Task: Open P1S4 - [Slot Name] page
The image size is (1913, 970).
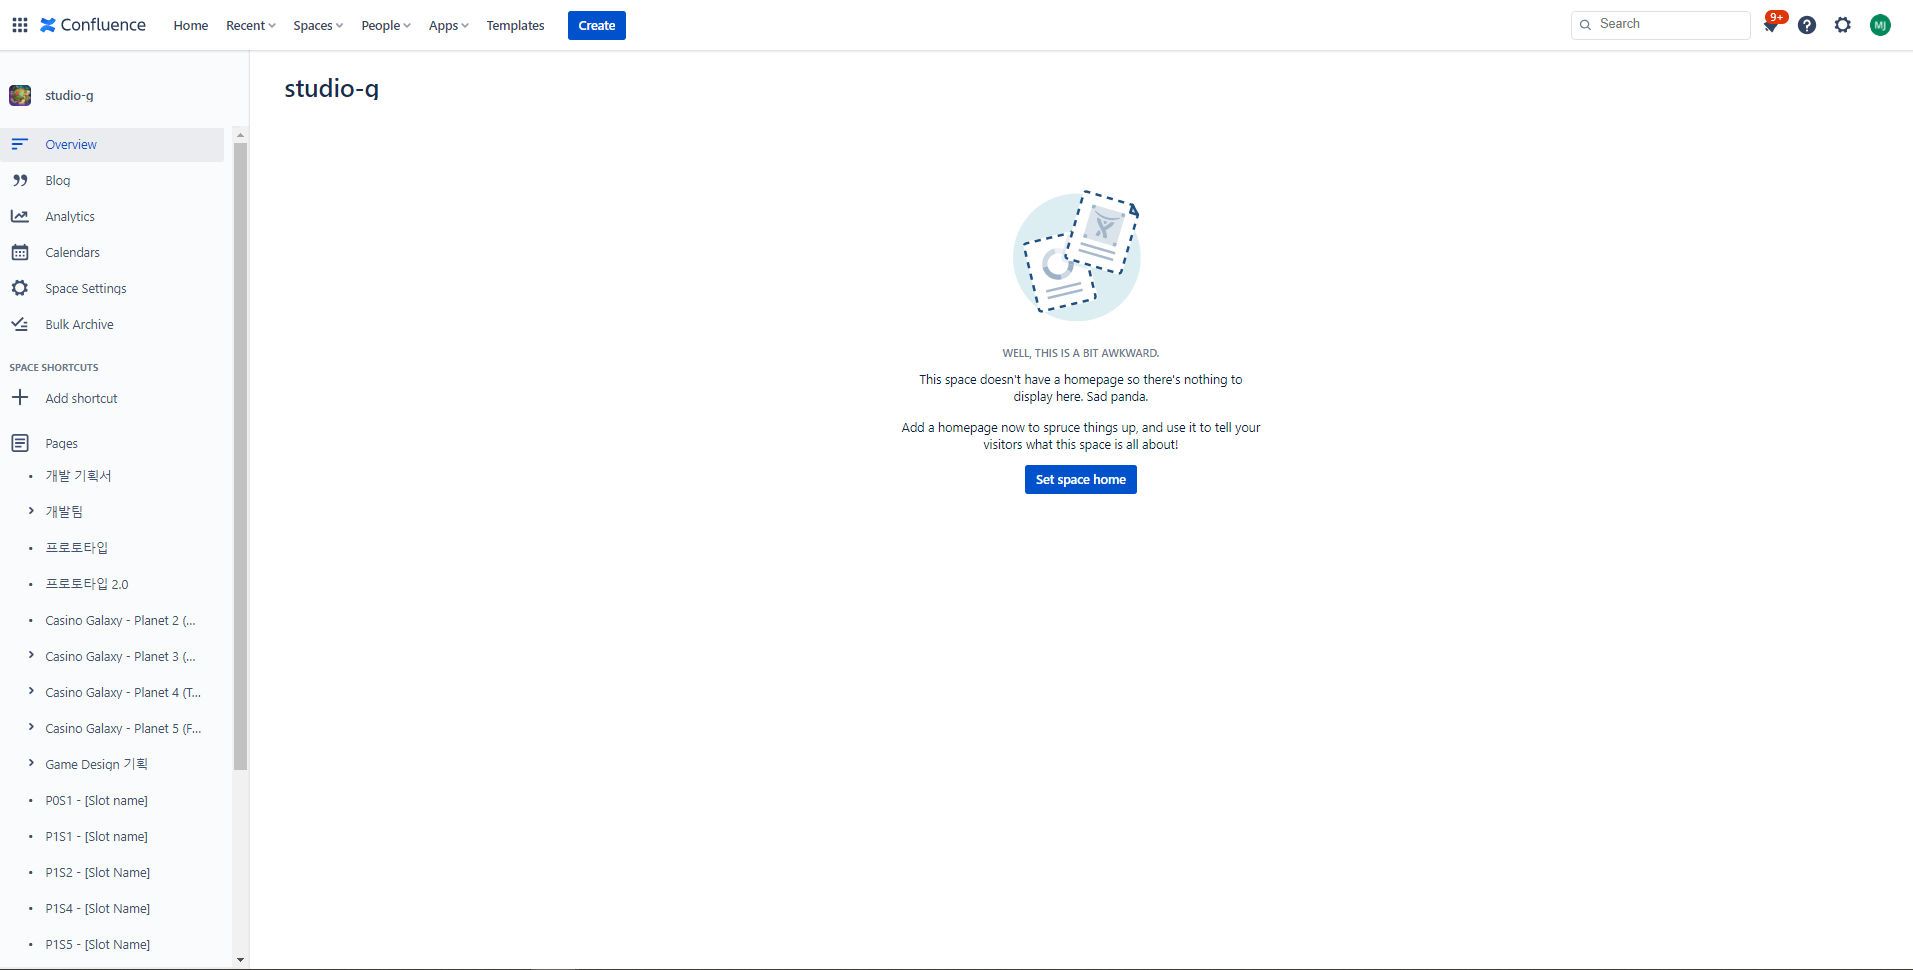Action: pyautogui.click(x=97, y=908)
